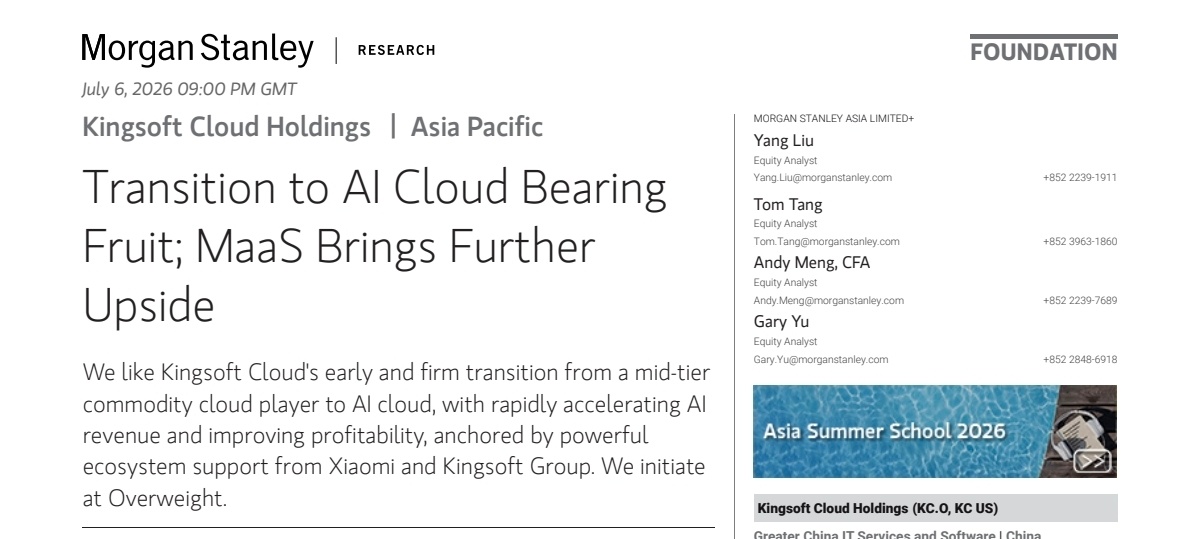Viewport: 1200px width, 539px height.
Task: Email Tom.Tang@morganstanley.com
Action: tap(826, 242)
